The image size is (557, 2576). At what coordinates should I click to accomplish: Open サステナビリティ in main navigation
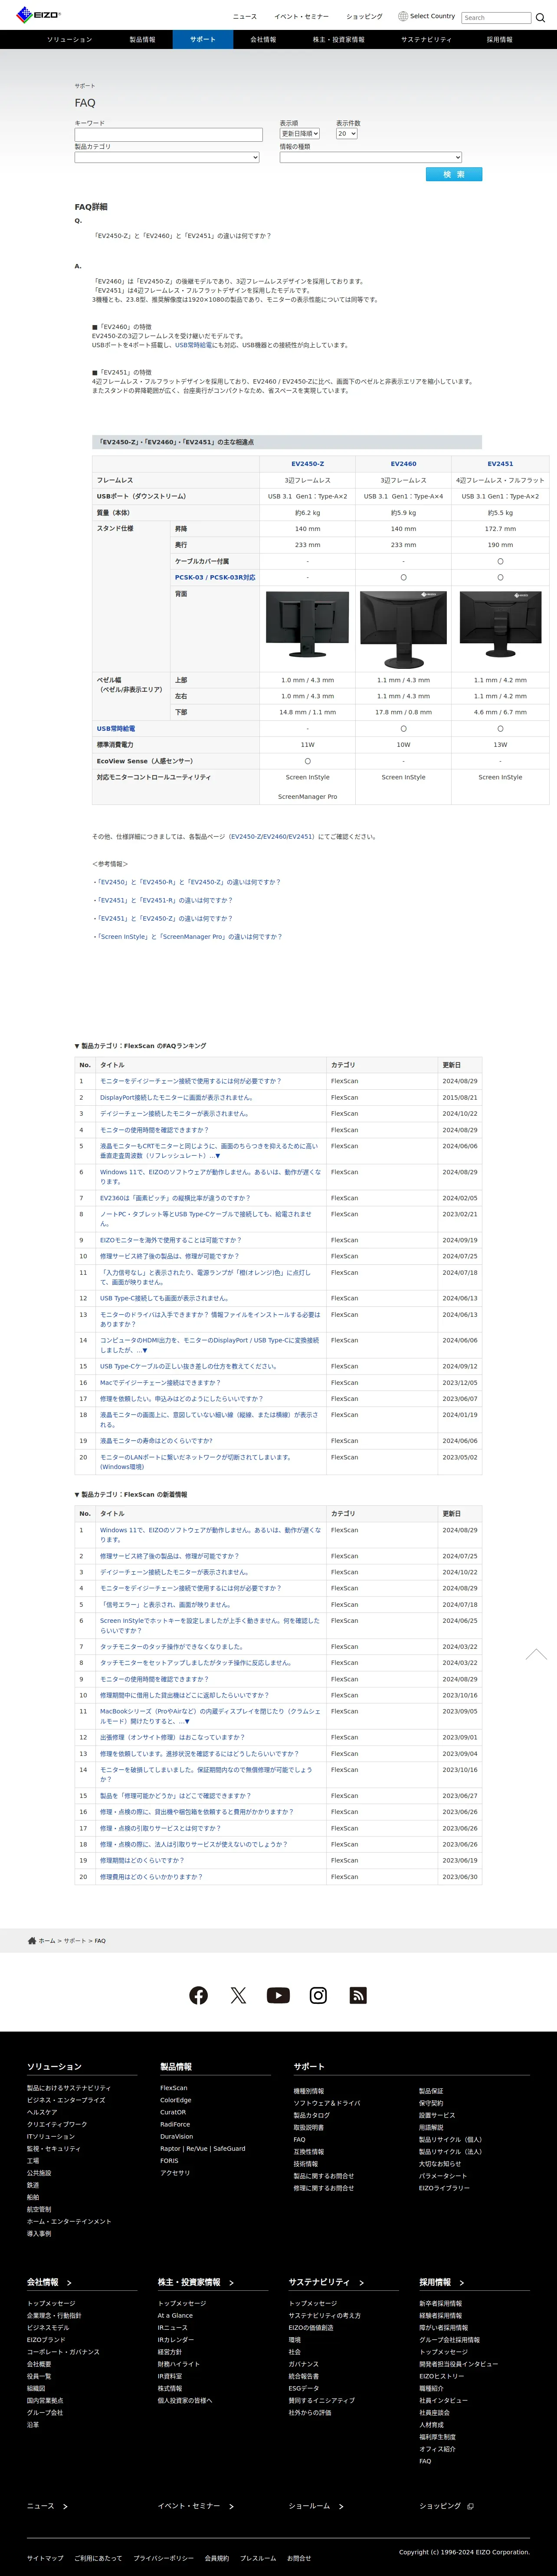[x=426, y=40]
